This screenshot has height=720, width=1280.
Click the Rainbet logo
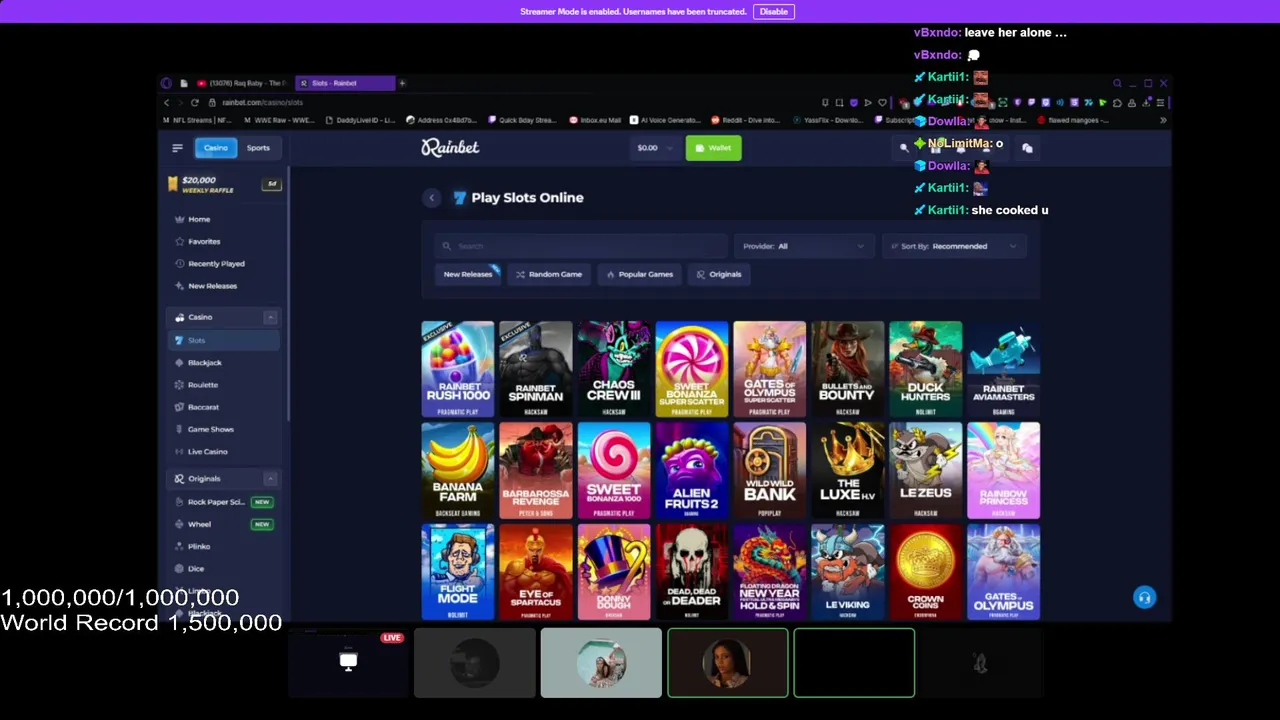[x=450, y=147]
